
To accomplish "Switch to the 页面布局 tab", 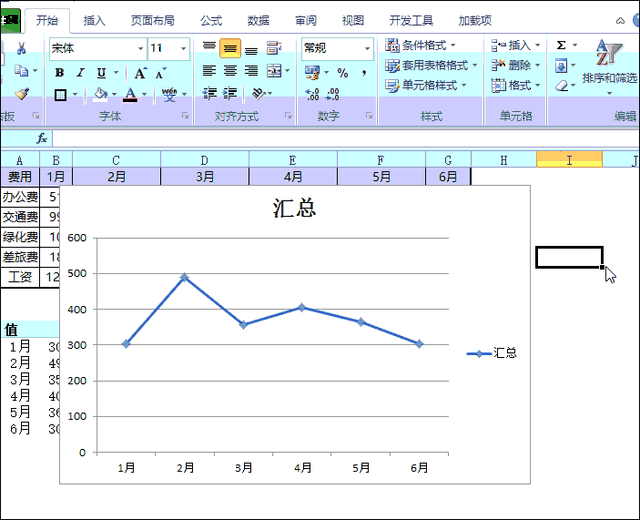I will click(x=152, y=20).
